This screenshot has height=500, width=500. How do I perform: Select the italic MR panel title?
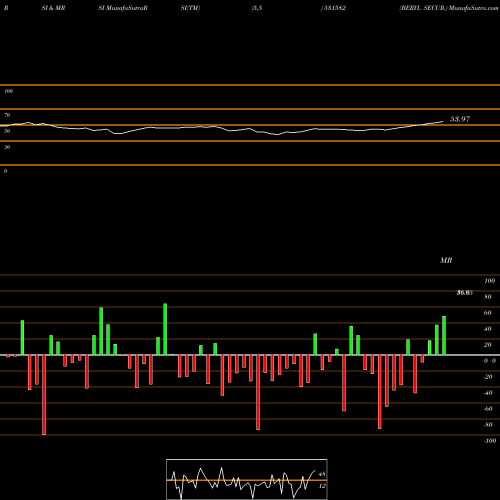[x=446, y=260]
